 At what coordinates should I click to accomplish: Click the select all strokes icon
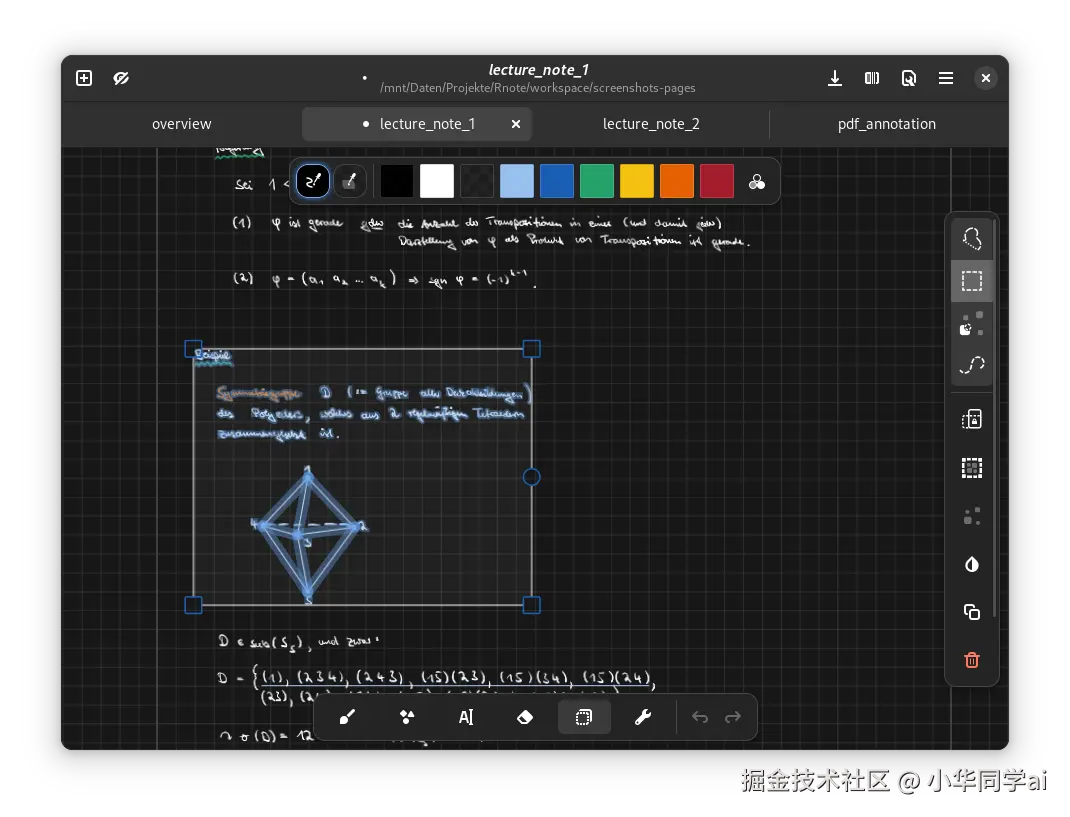pyautogui.click(x=972, y=468)
